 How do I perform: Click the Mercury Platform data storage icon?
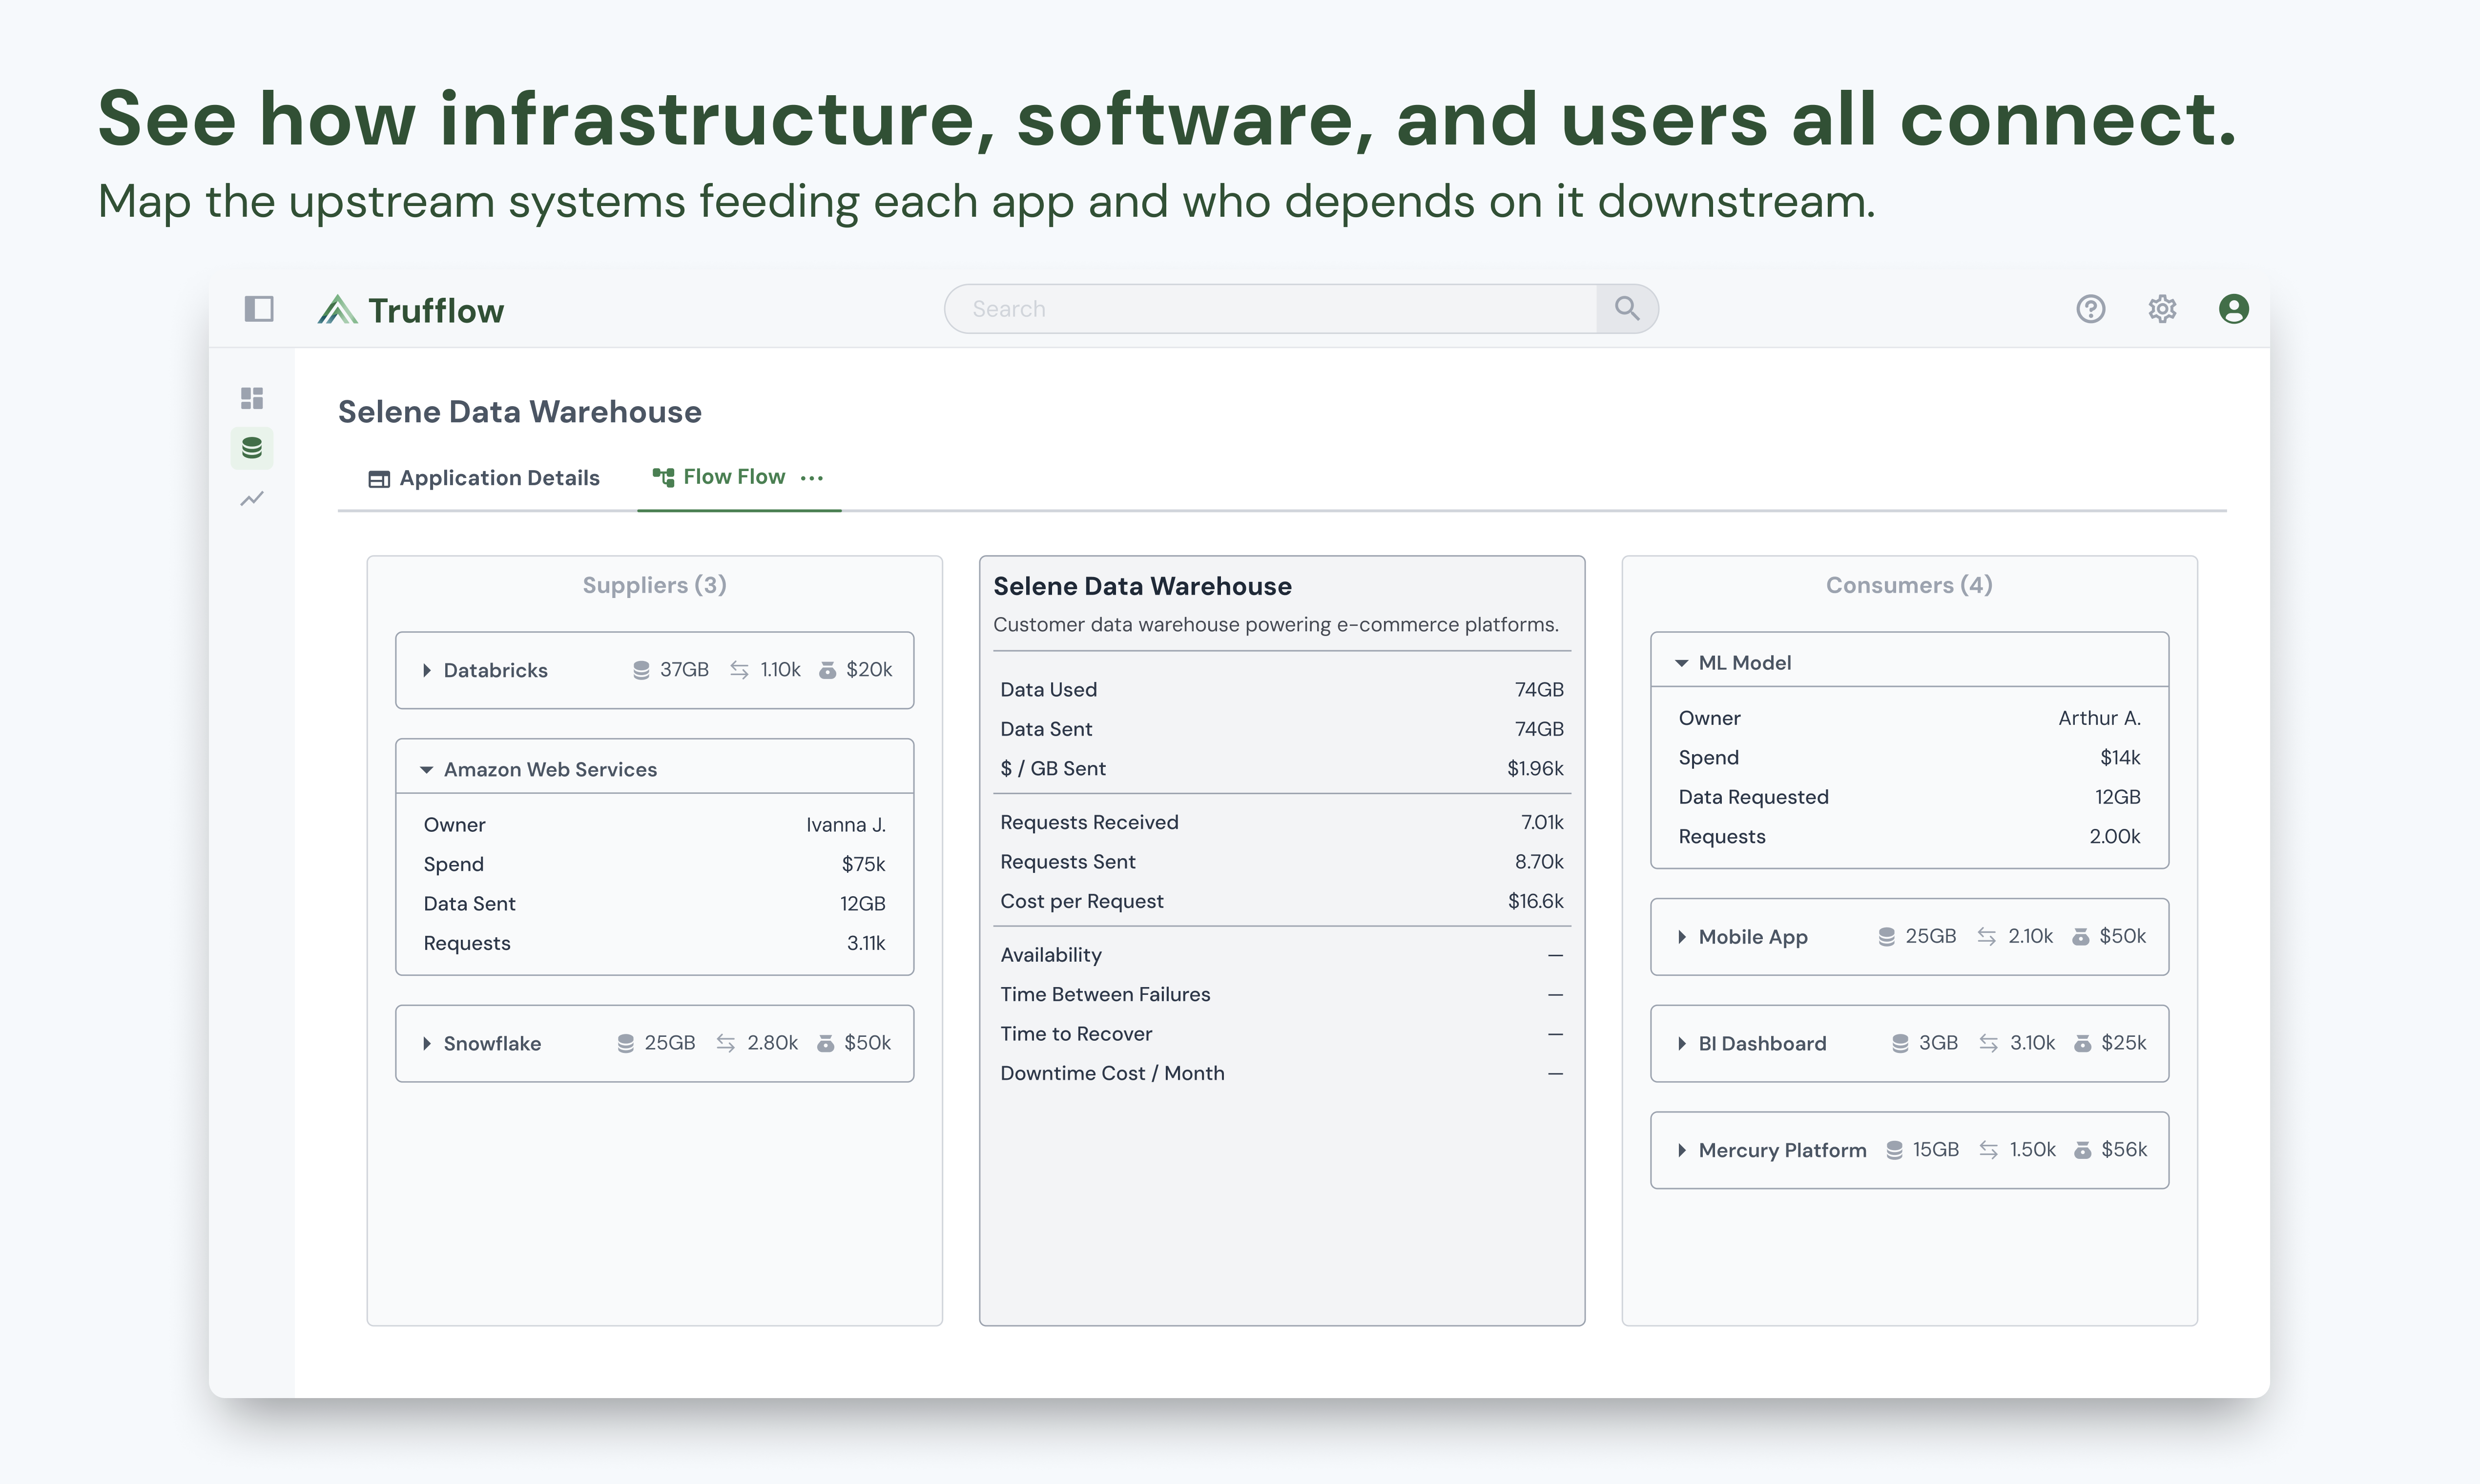[x=1894, y=1150]
